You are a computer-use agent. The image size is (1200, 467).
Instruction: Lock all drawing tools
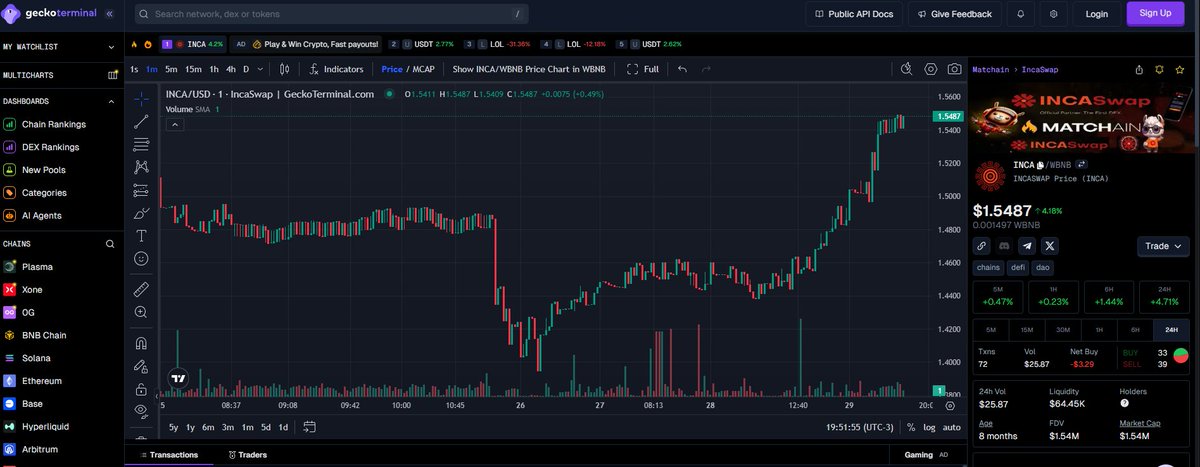(x=141, y=389)
